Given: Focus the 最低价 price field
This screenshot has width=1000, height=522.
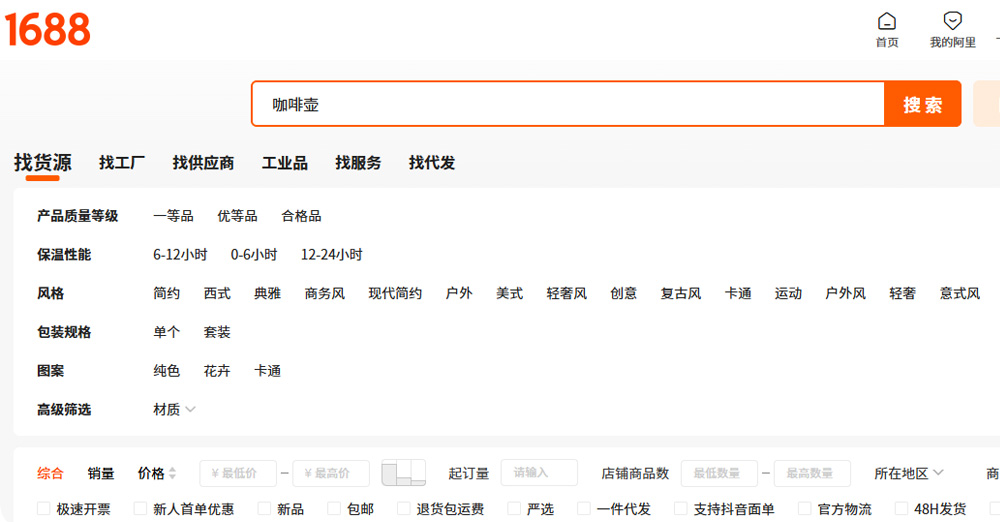Looking at the screenshot, I should (x=238, y=473).
